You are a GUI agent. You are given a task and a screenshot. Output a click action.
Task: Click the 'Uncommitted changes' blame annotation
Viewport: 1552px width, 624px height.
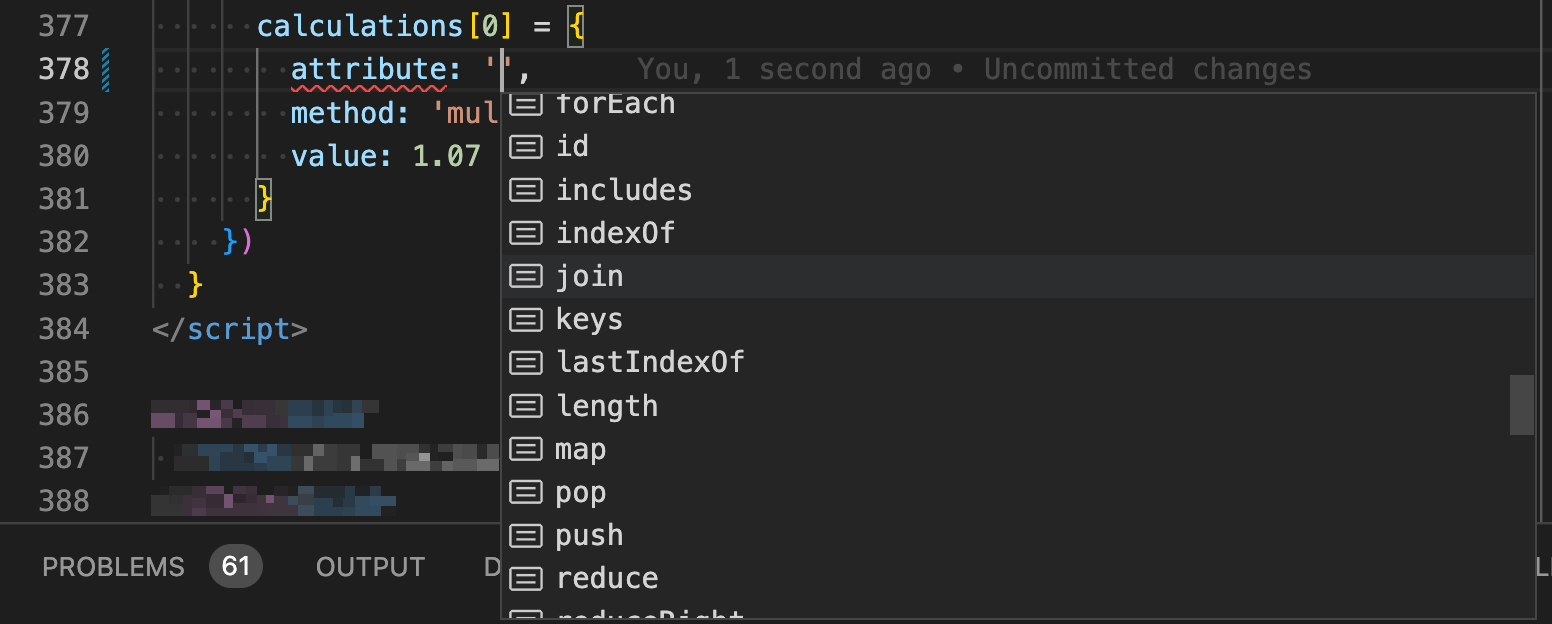(1148, 69)
